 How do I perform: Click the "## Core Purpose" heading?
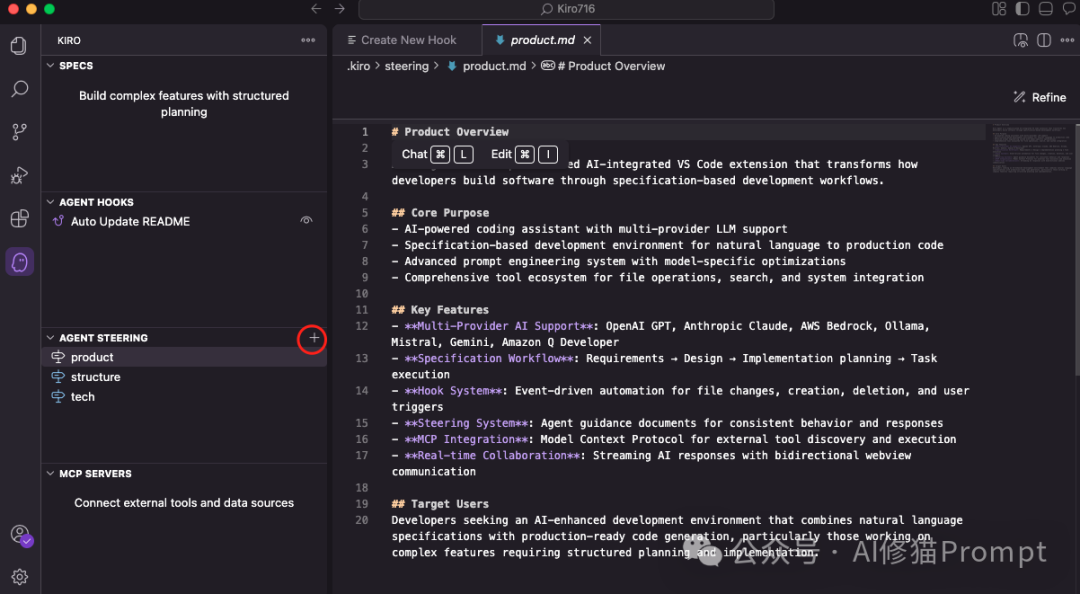click(x=440, y=213)
